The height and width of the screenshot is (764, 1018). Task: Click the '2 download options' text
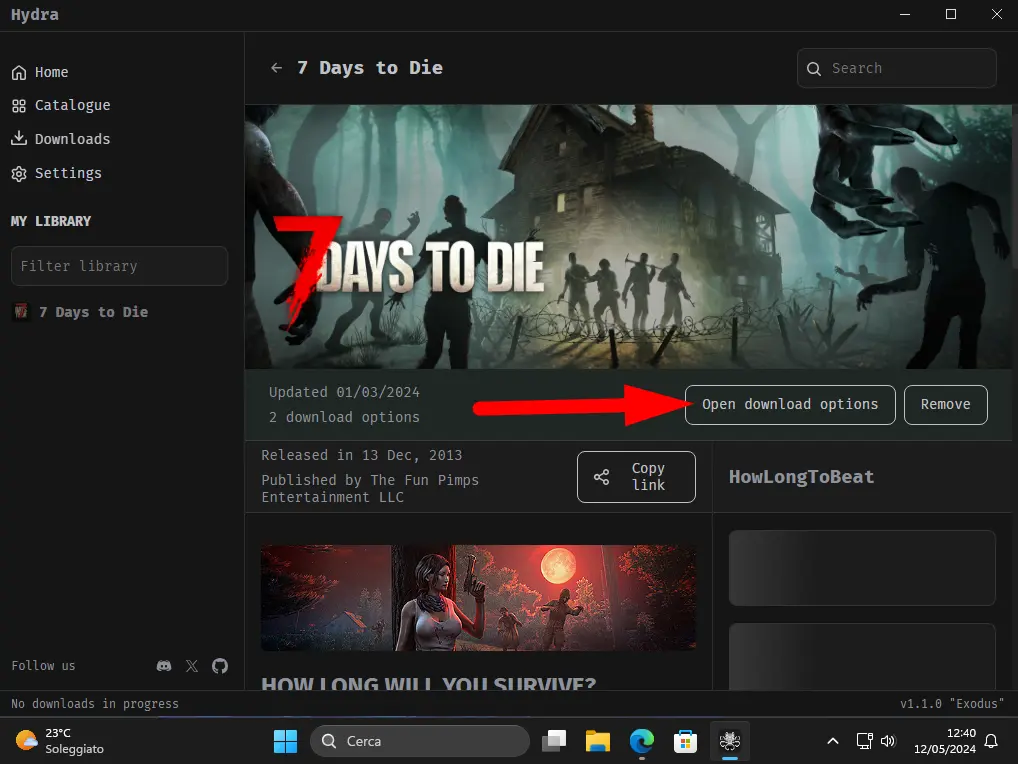[344, 417]
